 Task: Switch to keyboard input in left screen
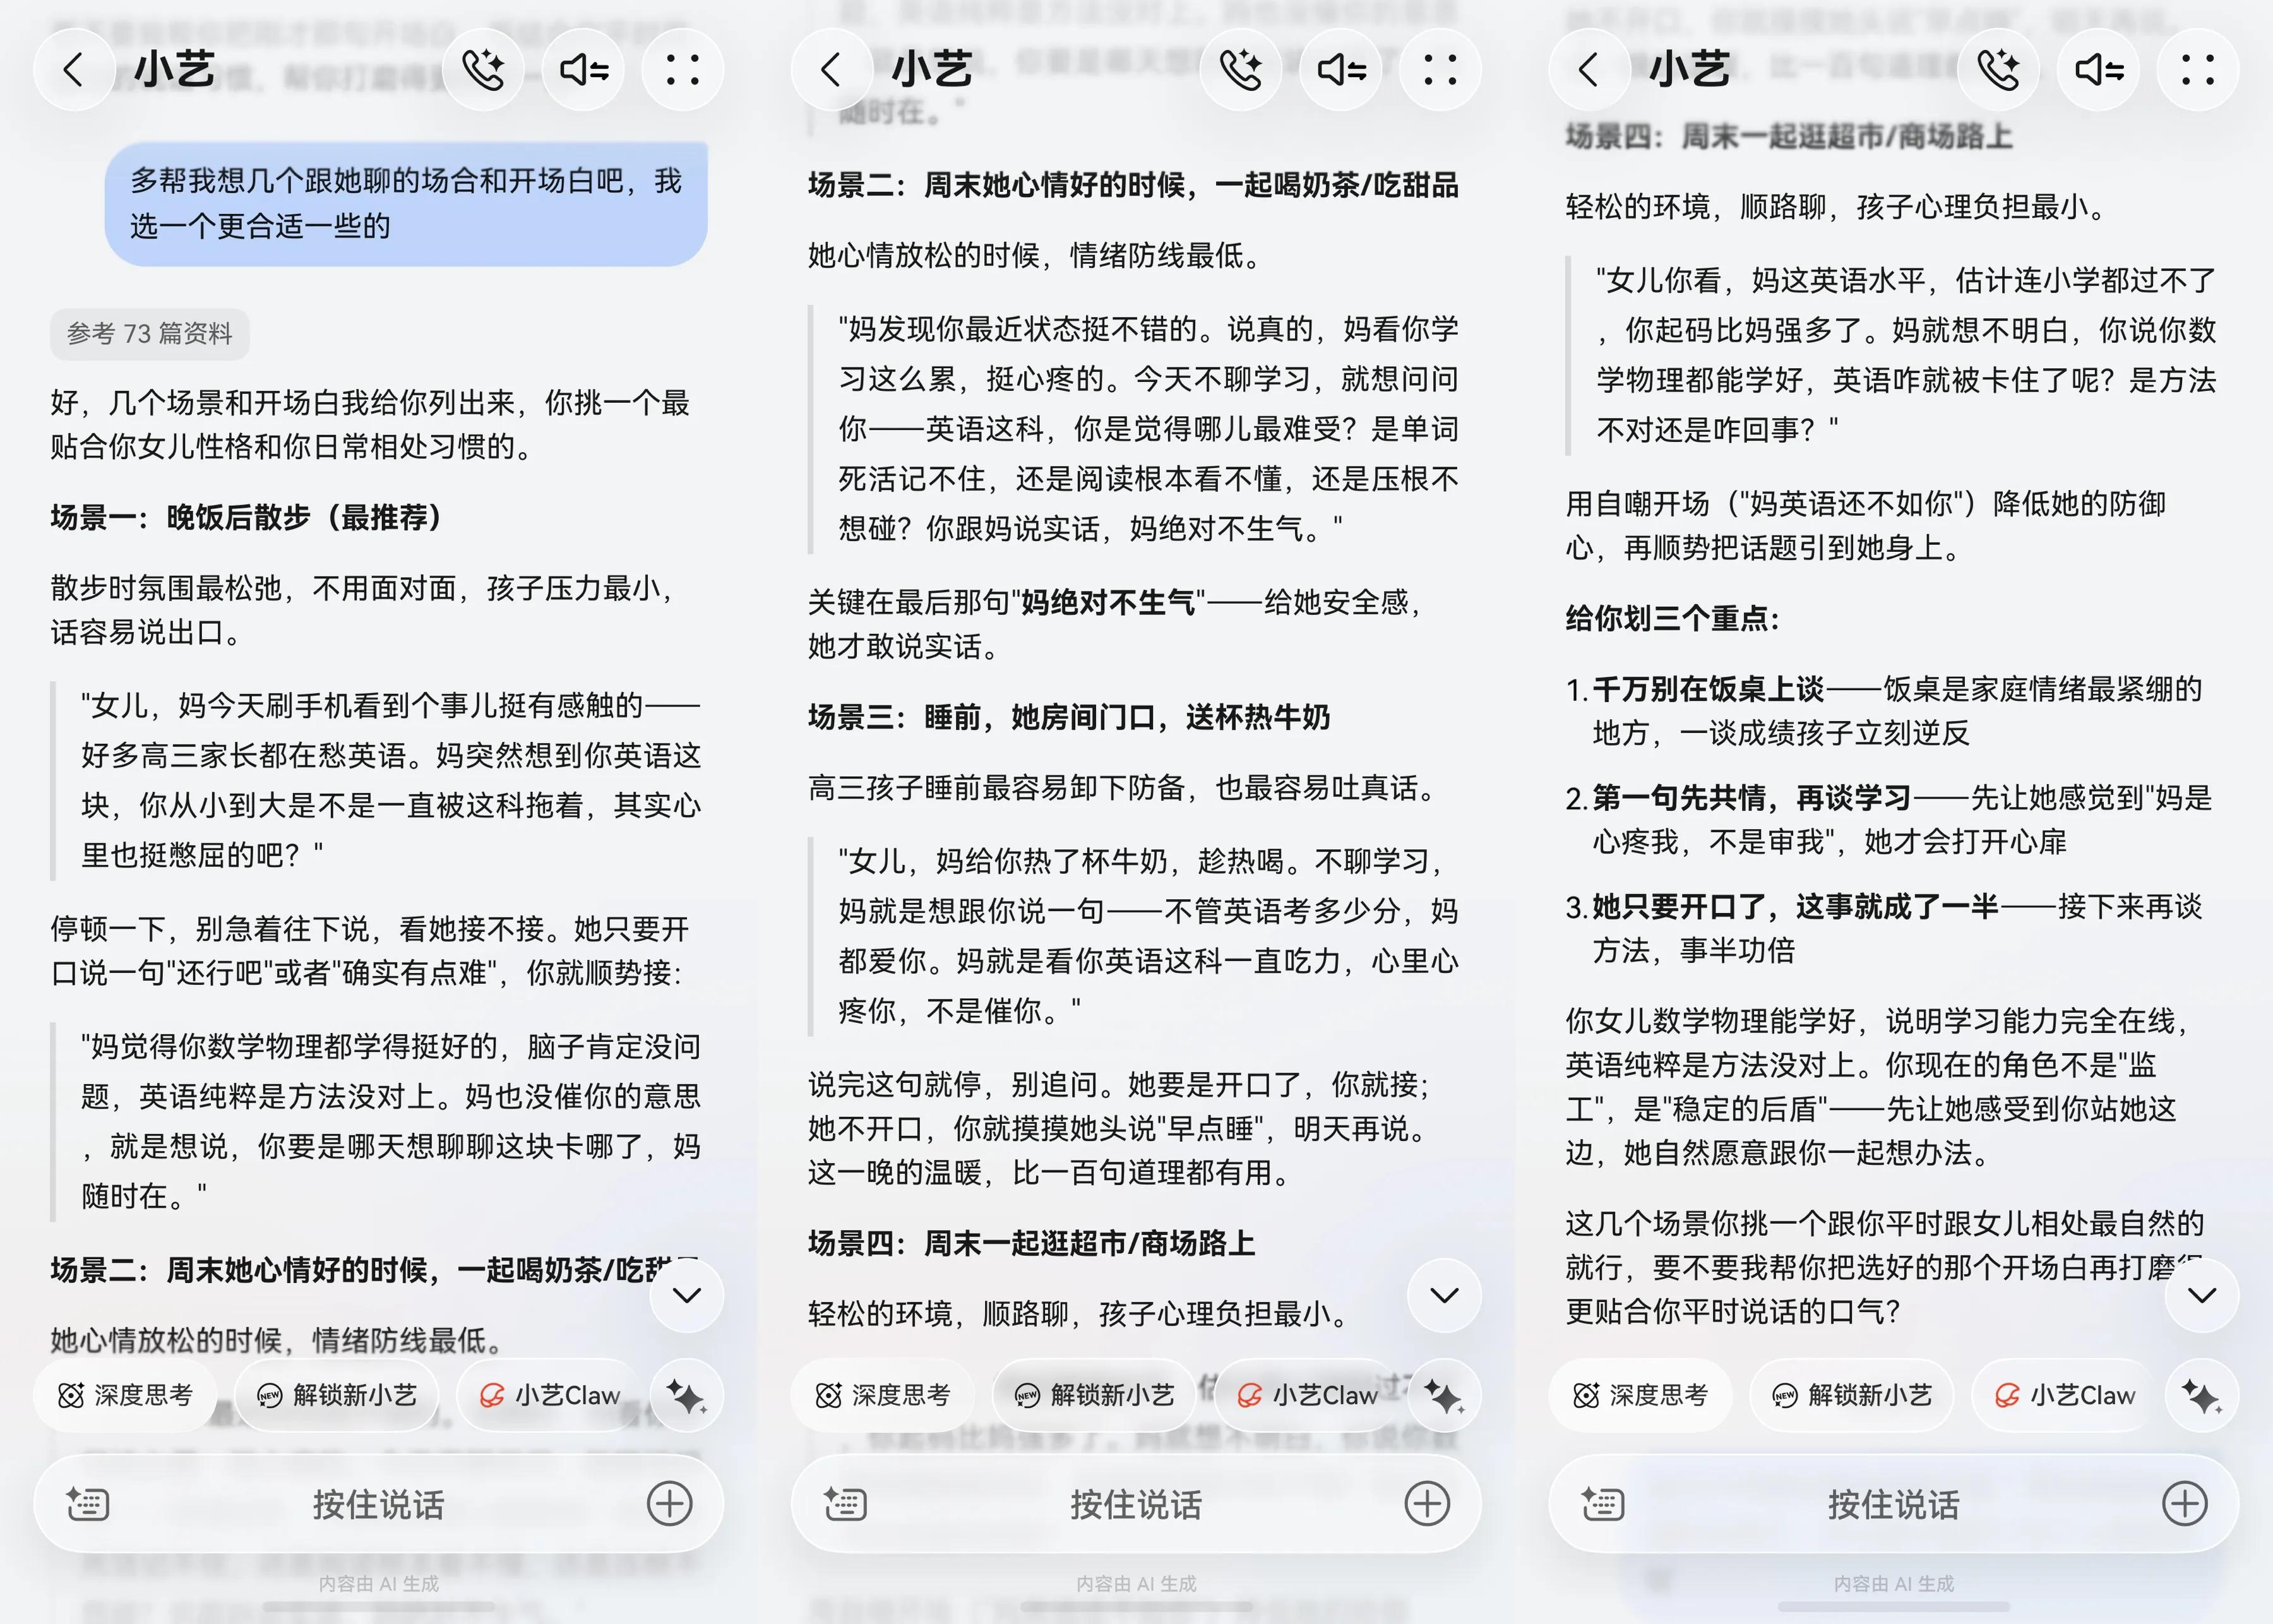(x=88, y=1504)
